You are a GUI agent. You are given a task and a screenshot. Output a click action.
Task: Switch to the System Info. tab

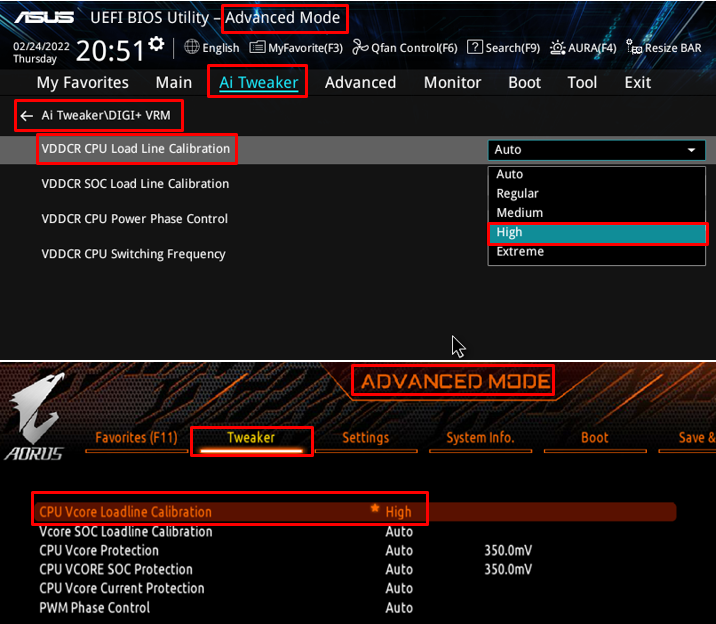(x=480, y=438)
